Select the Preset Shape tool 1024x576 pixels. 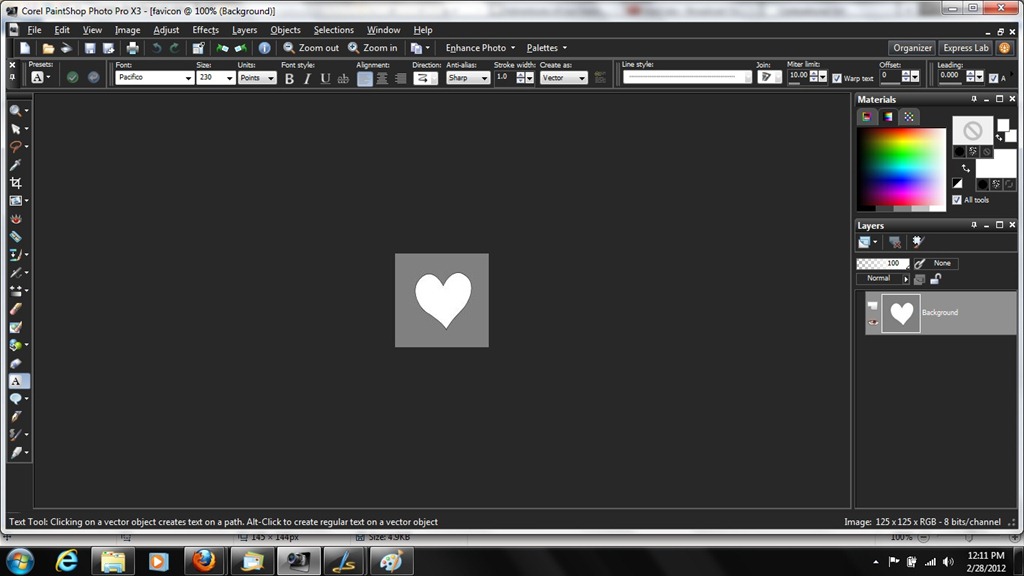[16, 398]
